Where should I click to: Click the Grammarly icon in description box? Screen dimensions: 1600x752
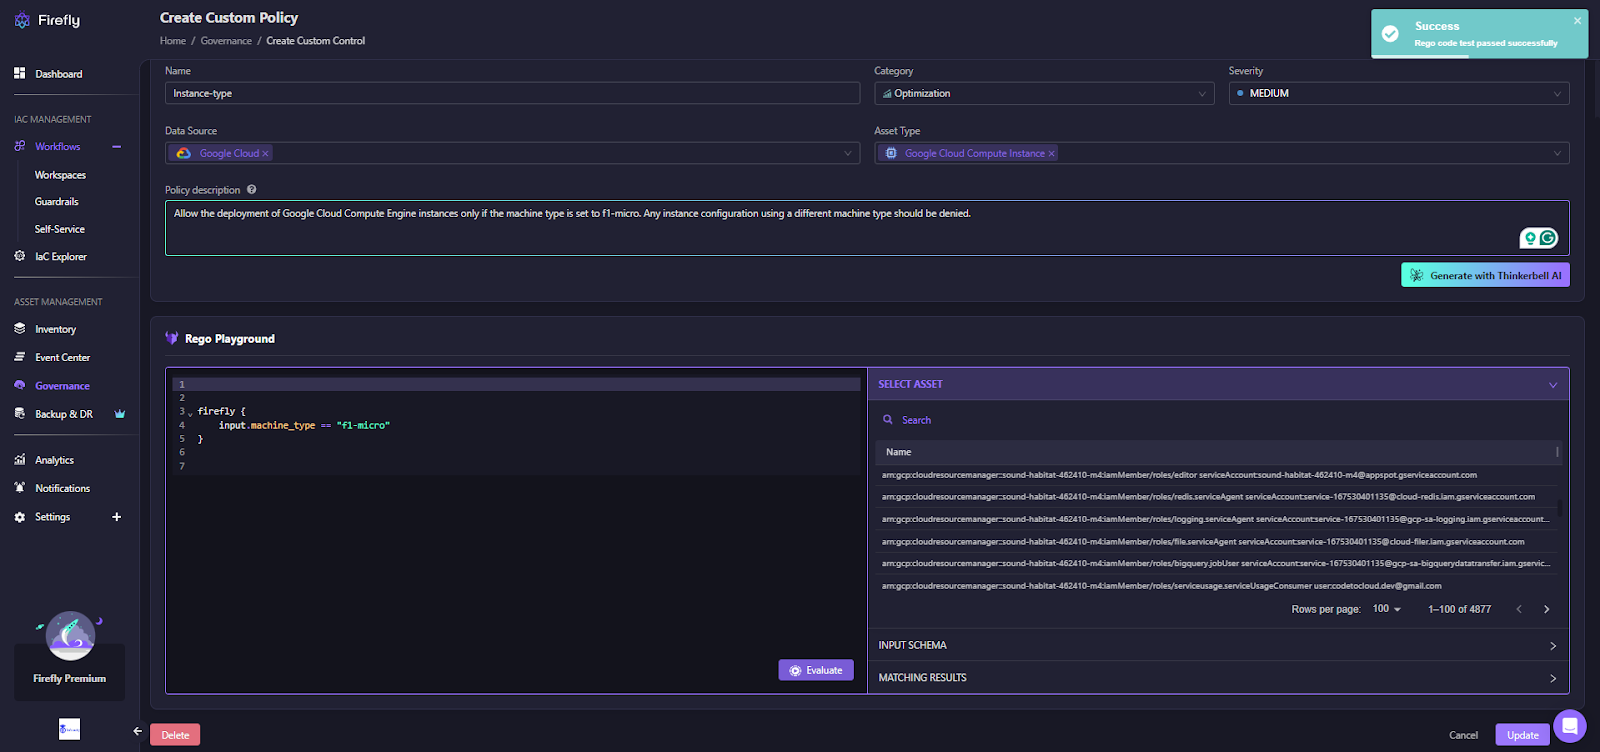click(1548, 238)
